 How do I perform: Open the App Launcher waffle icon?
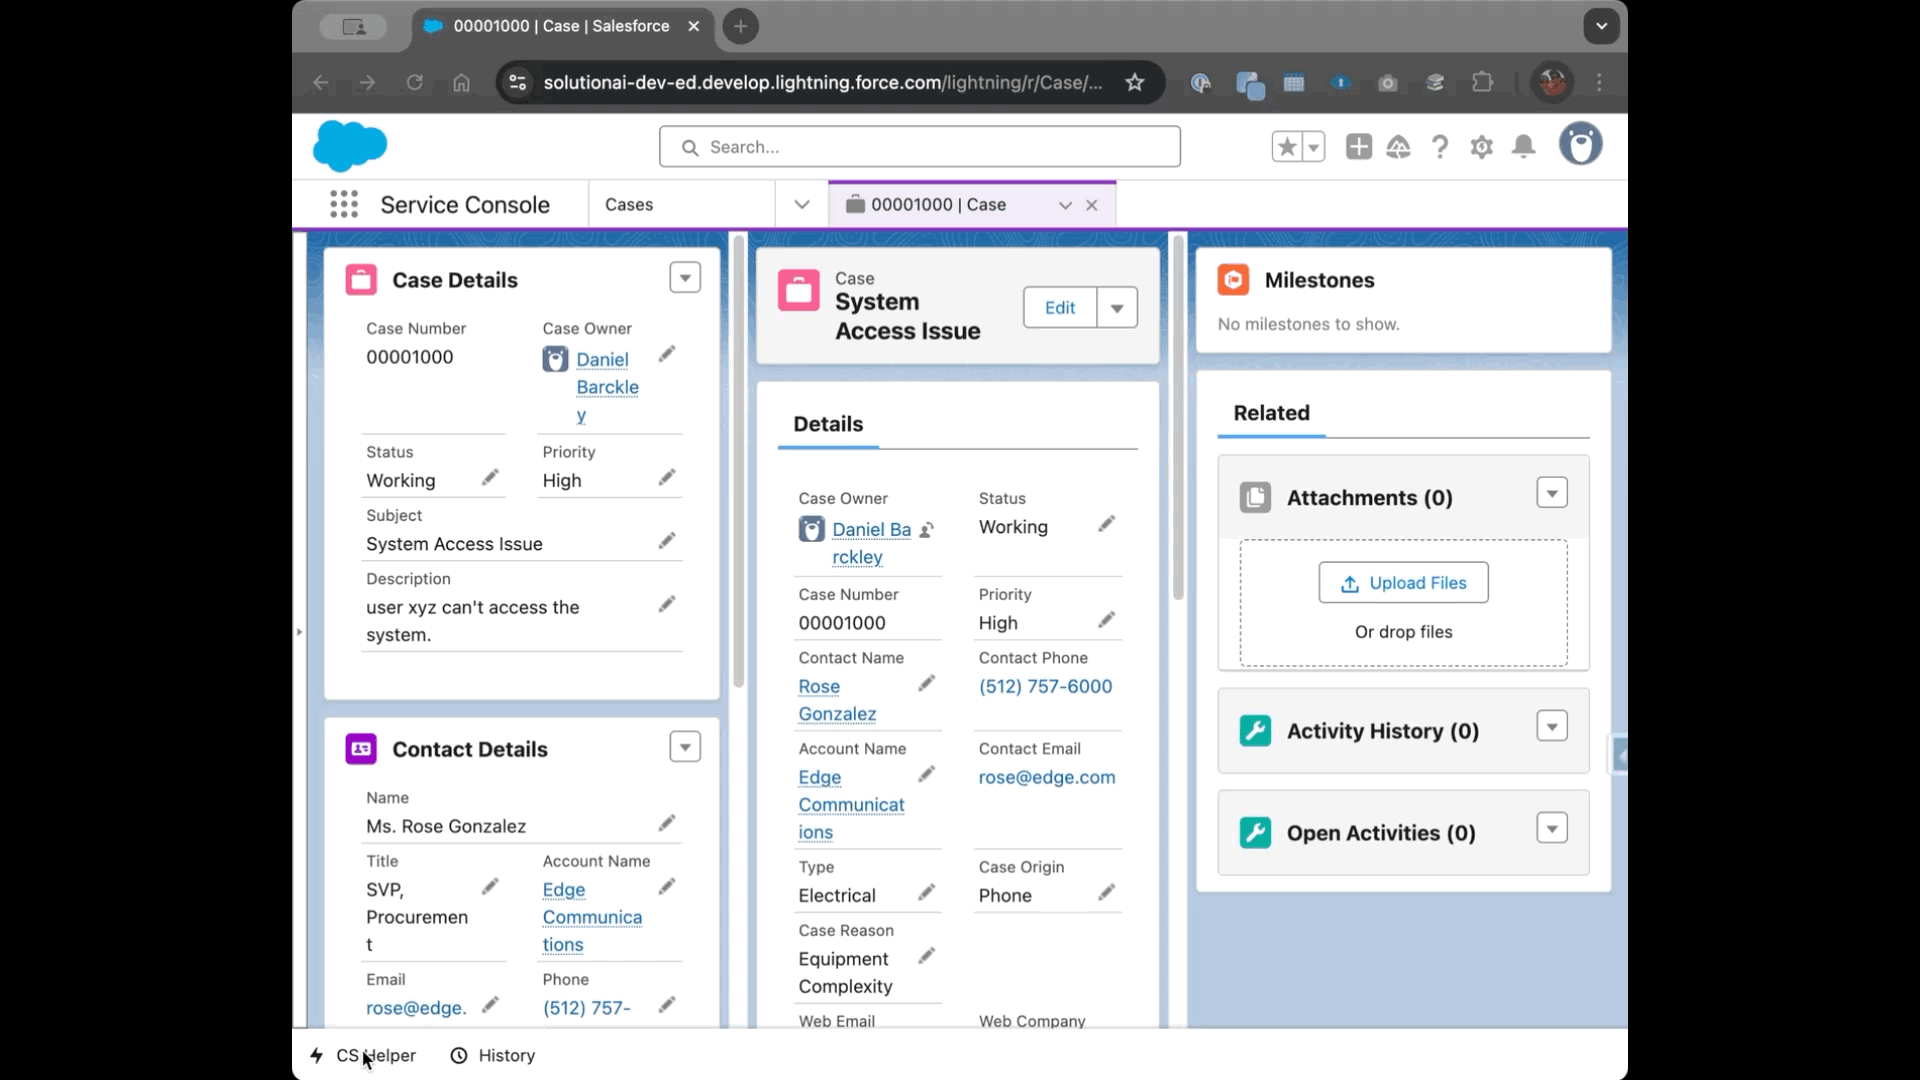pyautogui.click(x=343, y=204)
